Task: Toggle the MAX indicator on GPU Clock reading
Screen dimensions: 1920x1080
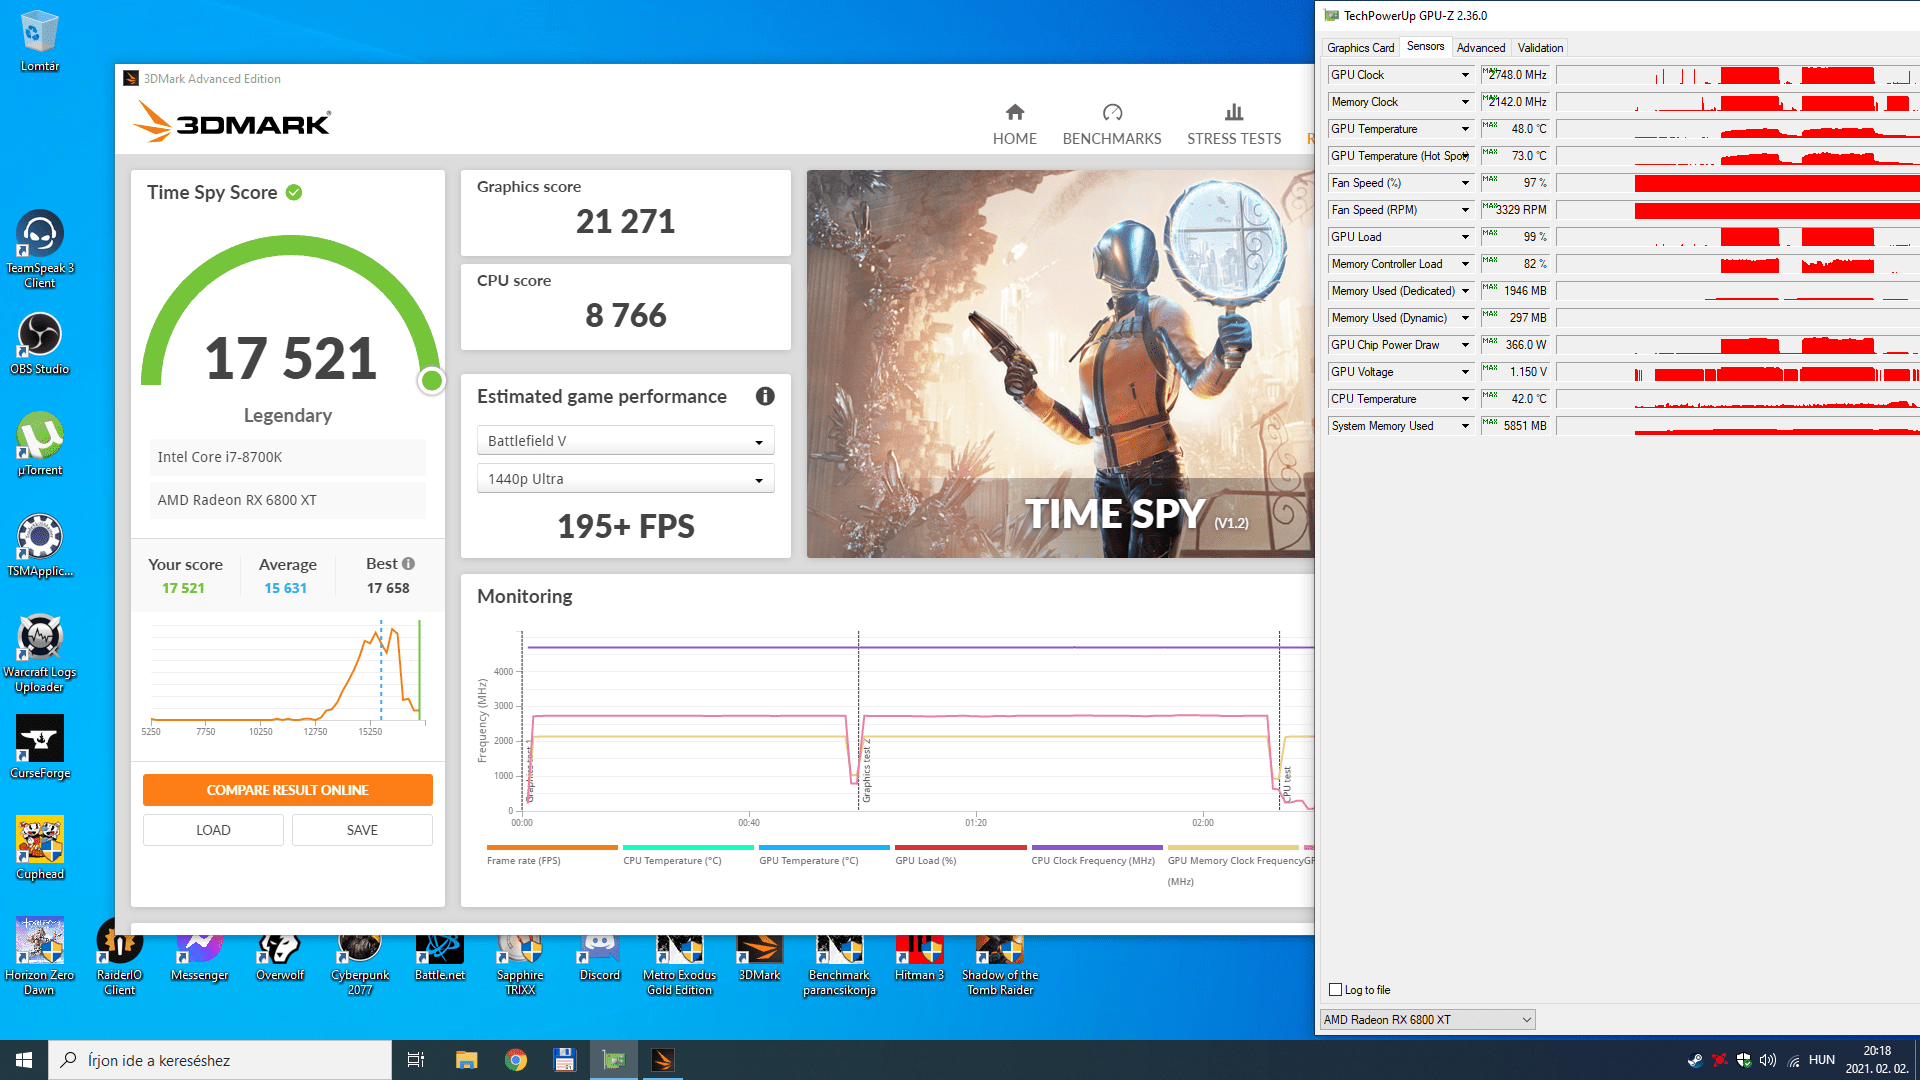Action: [x=1489, y=70]
